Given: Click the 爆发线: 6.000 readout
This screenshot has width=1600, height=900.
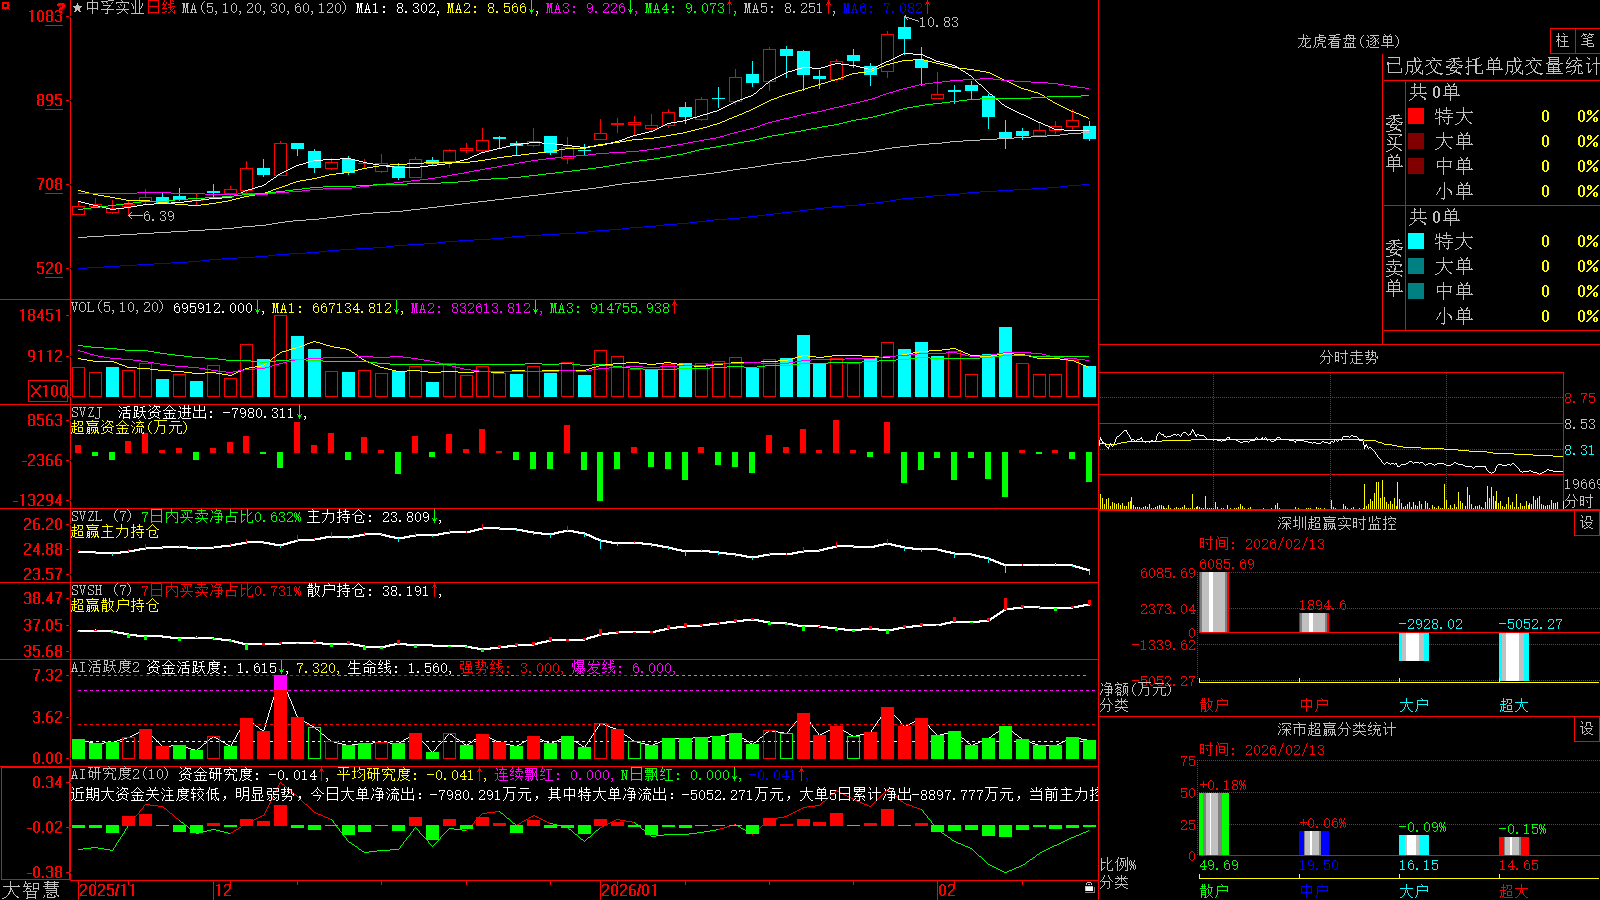Looking at the screenshot, I should [x=622, y=667].
